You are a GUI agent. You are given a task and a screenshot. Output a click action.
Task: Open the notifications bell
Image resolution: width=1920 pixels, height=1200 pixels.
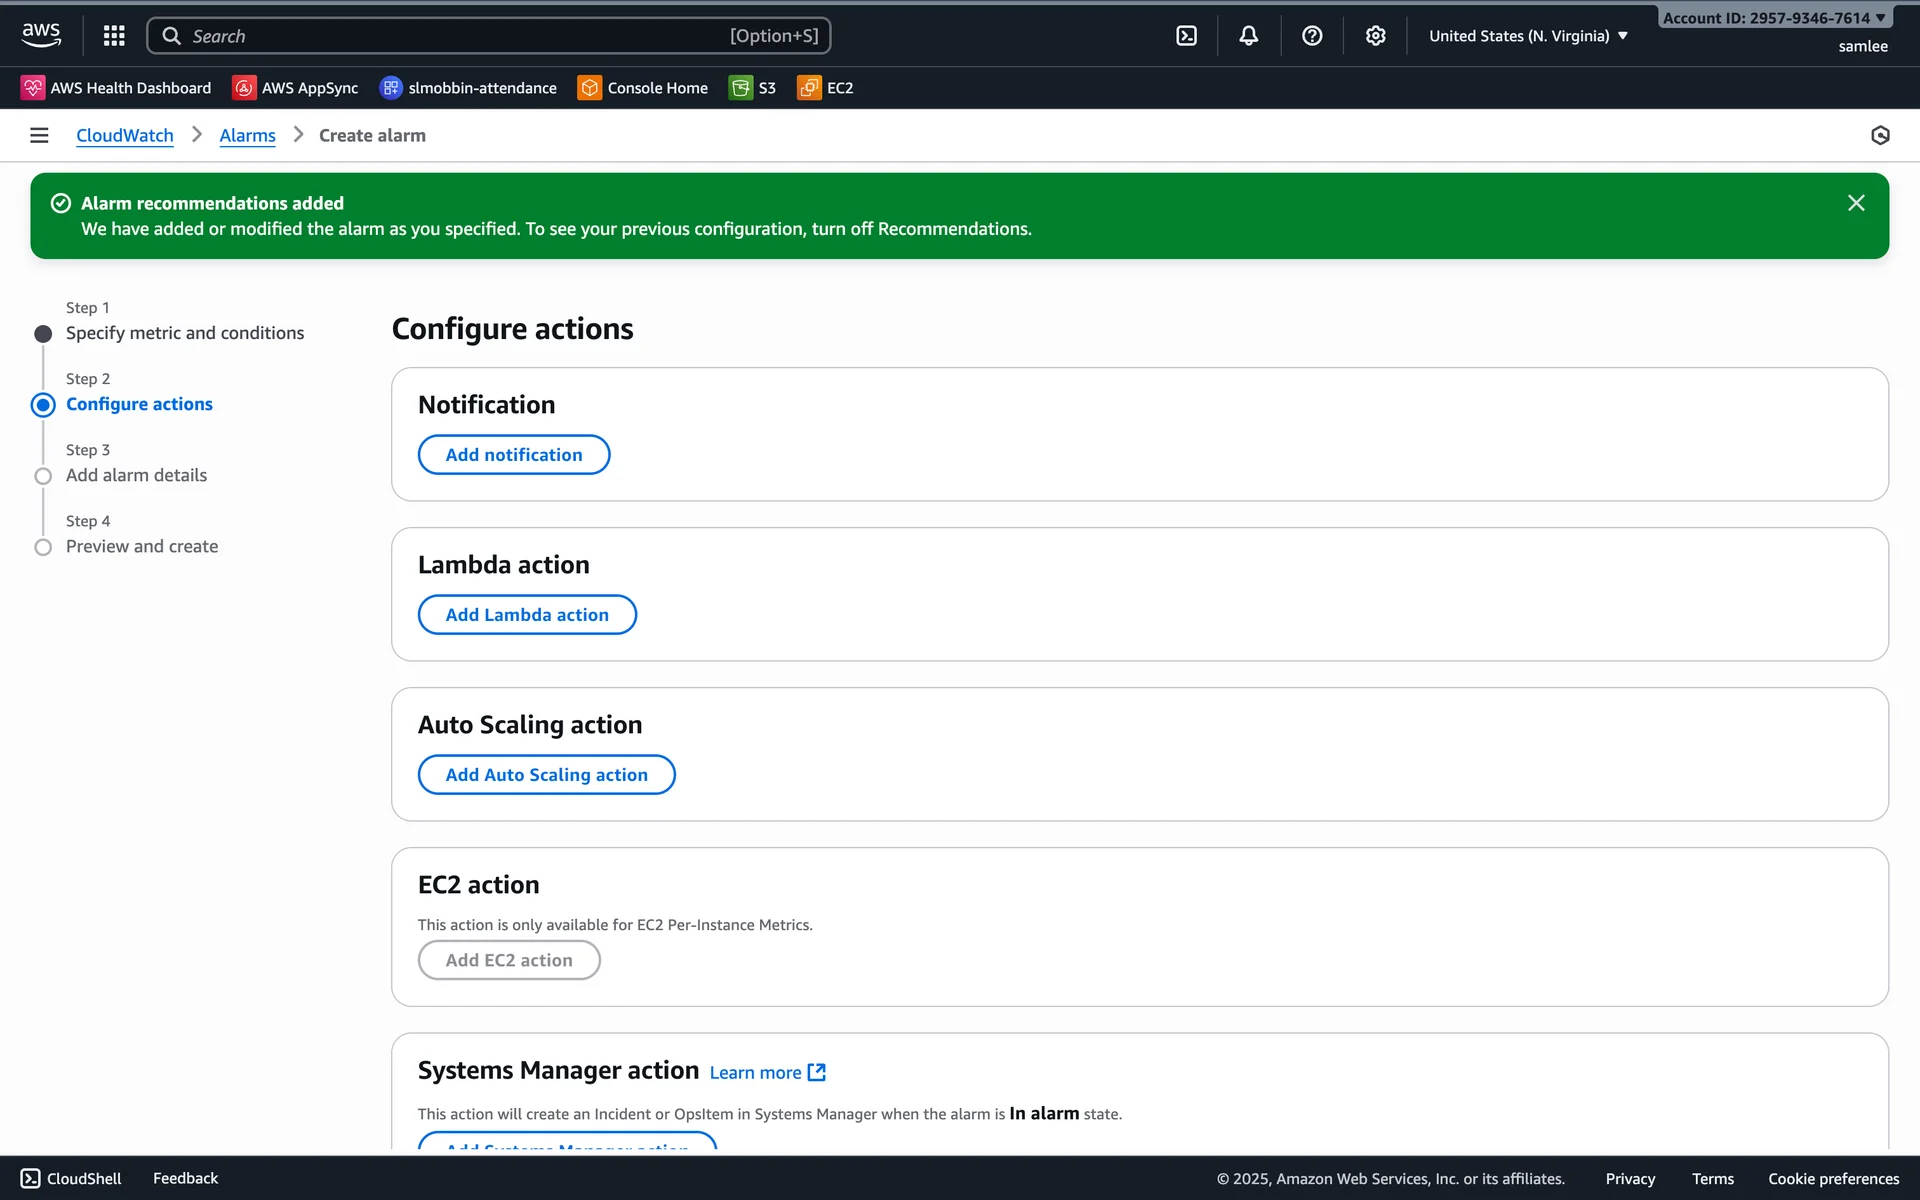(x=1249, y=36)
